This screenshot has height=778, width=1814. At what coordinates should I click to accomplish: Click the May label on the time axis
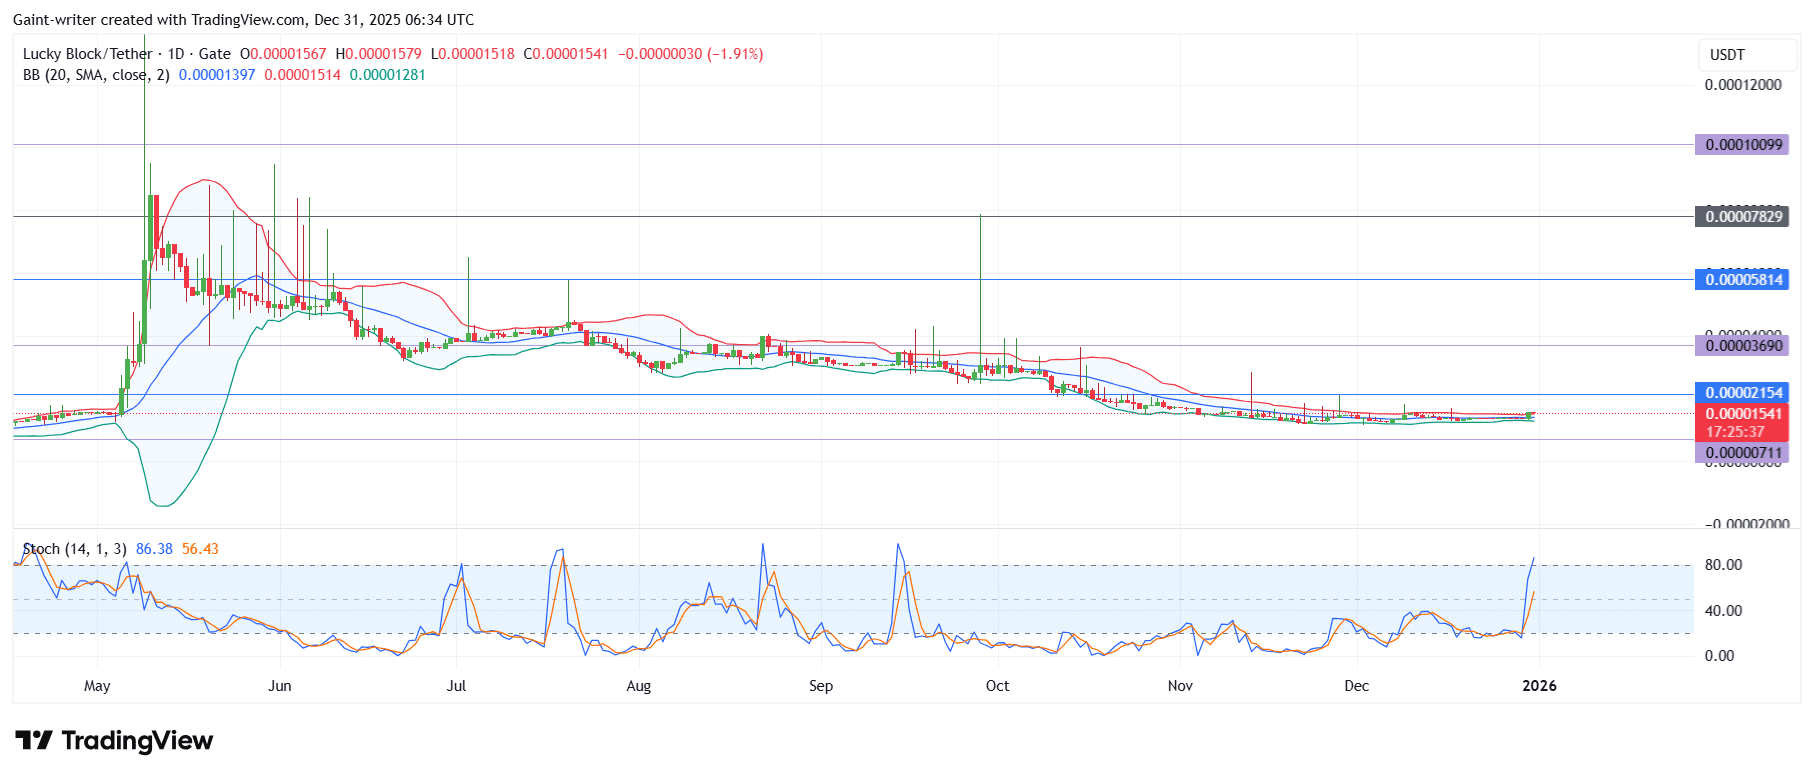pos(97,686)
